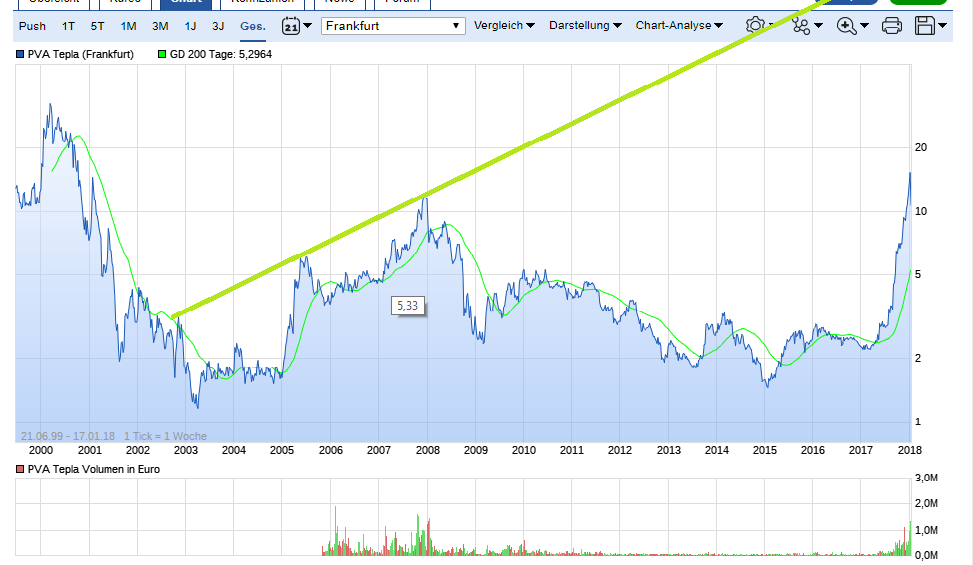Click the 2003 year label
Image resolution: width=973 pixels, height=565 pixels.
click(x=186, y=450)
